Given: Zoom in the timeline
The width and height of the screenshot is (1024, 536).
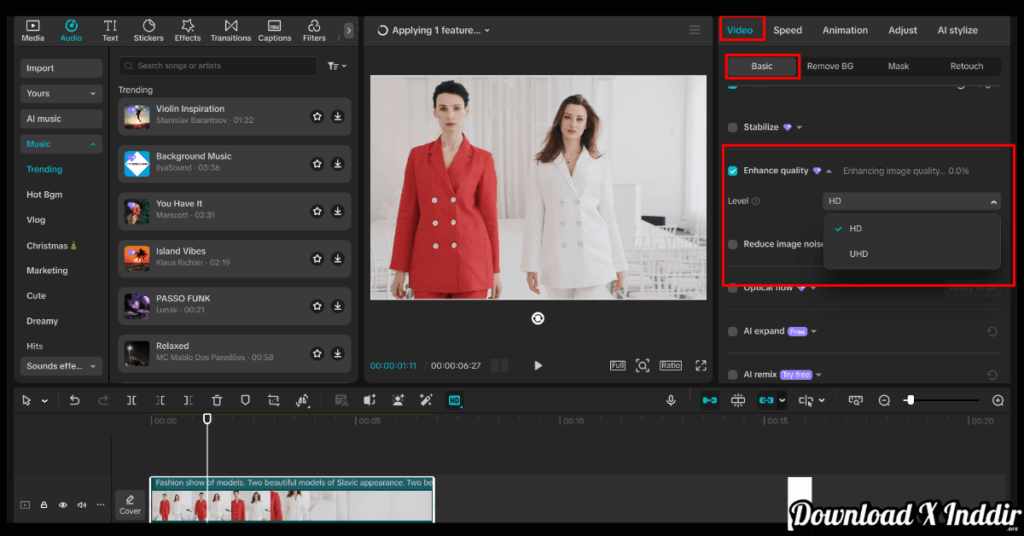Looking at the screenshot, I should (x=998, y=400).
